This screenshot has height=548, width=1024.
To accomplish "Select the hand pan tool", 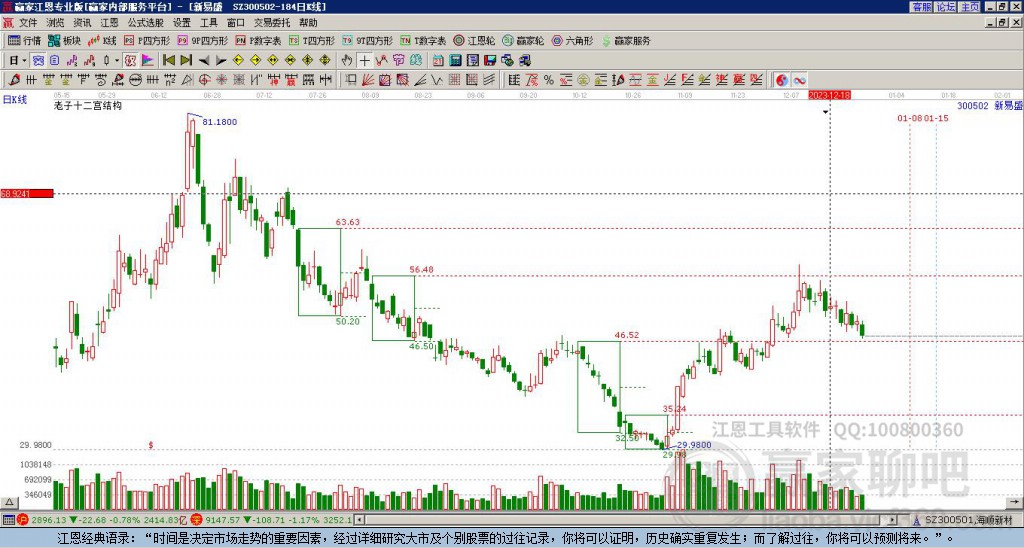I will (347, 61).
